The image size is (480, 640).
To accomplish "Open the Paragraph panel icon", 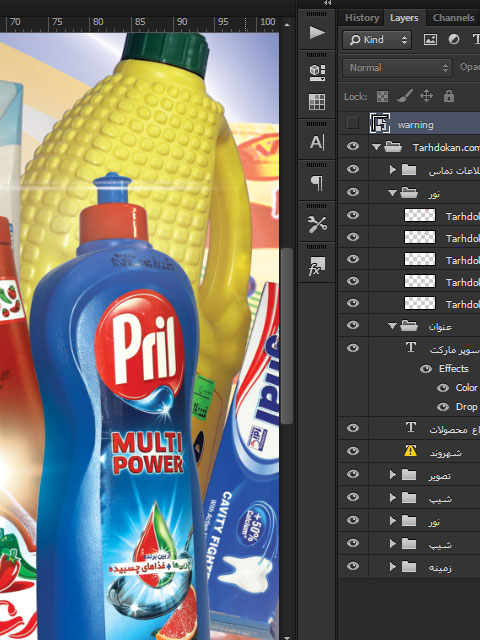I will click(x=317, y=183).
